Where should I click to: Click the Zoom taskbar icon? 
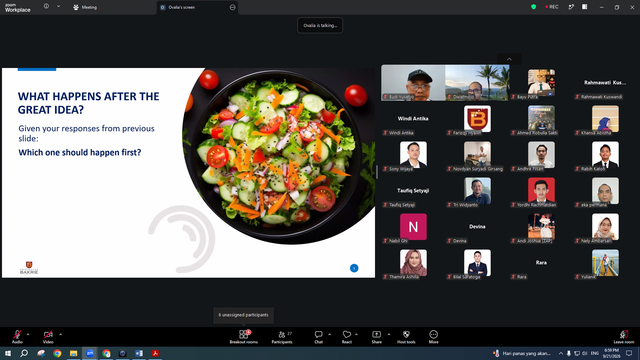[90, 353]
